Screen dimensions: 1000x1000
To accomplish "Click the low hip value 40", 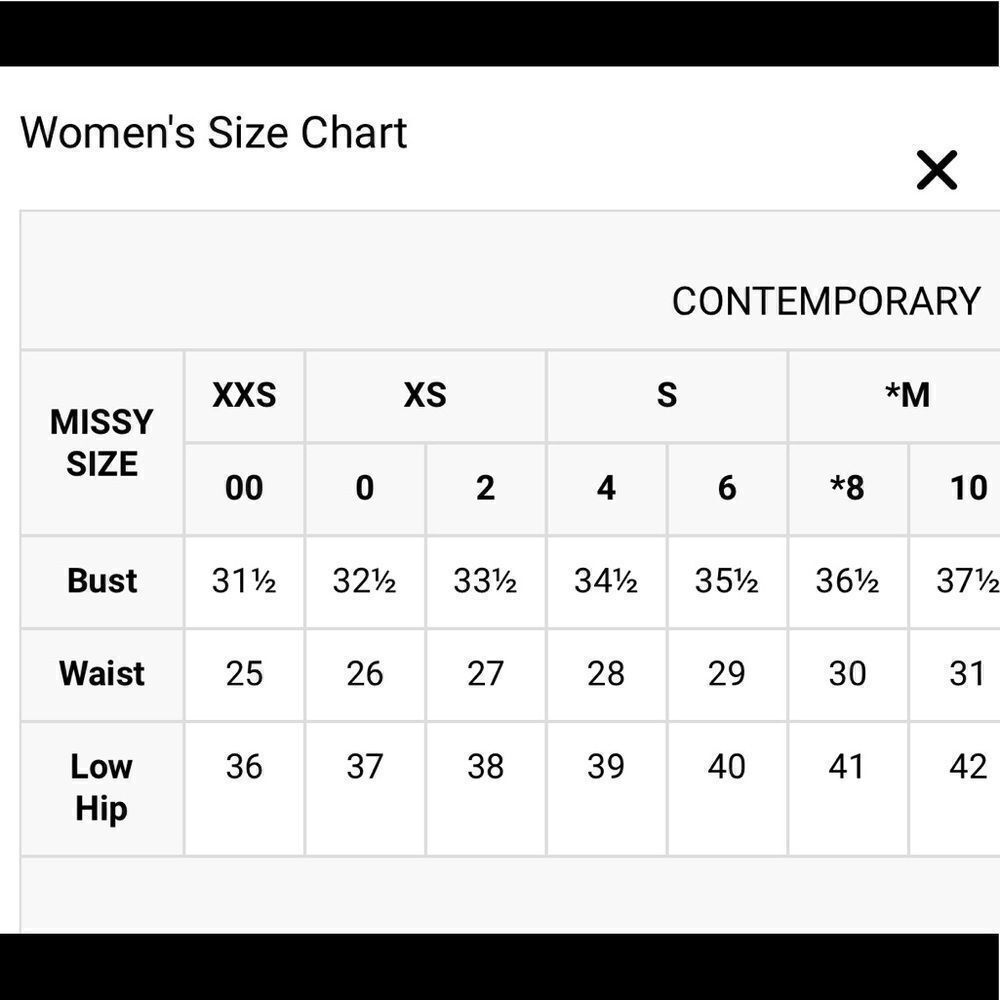I will tap(727, 767).
